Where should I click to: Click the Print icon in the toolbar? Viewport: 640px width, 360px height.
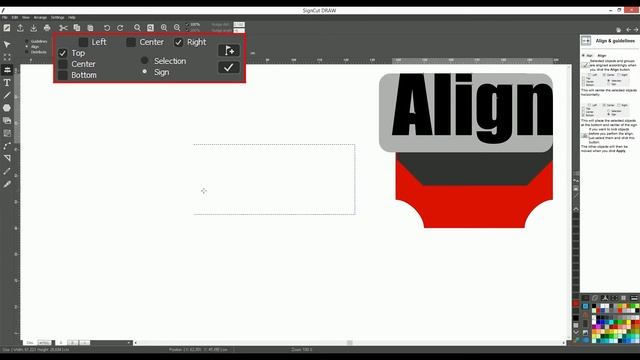pyautogui.click(x=47, y=28)
